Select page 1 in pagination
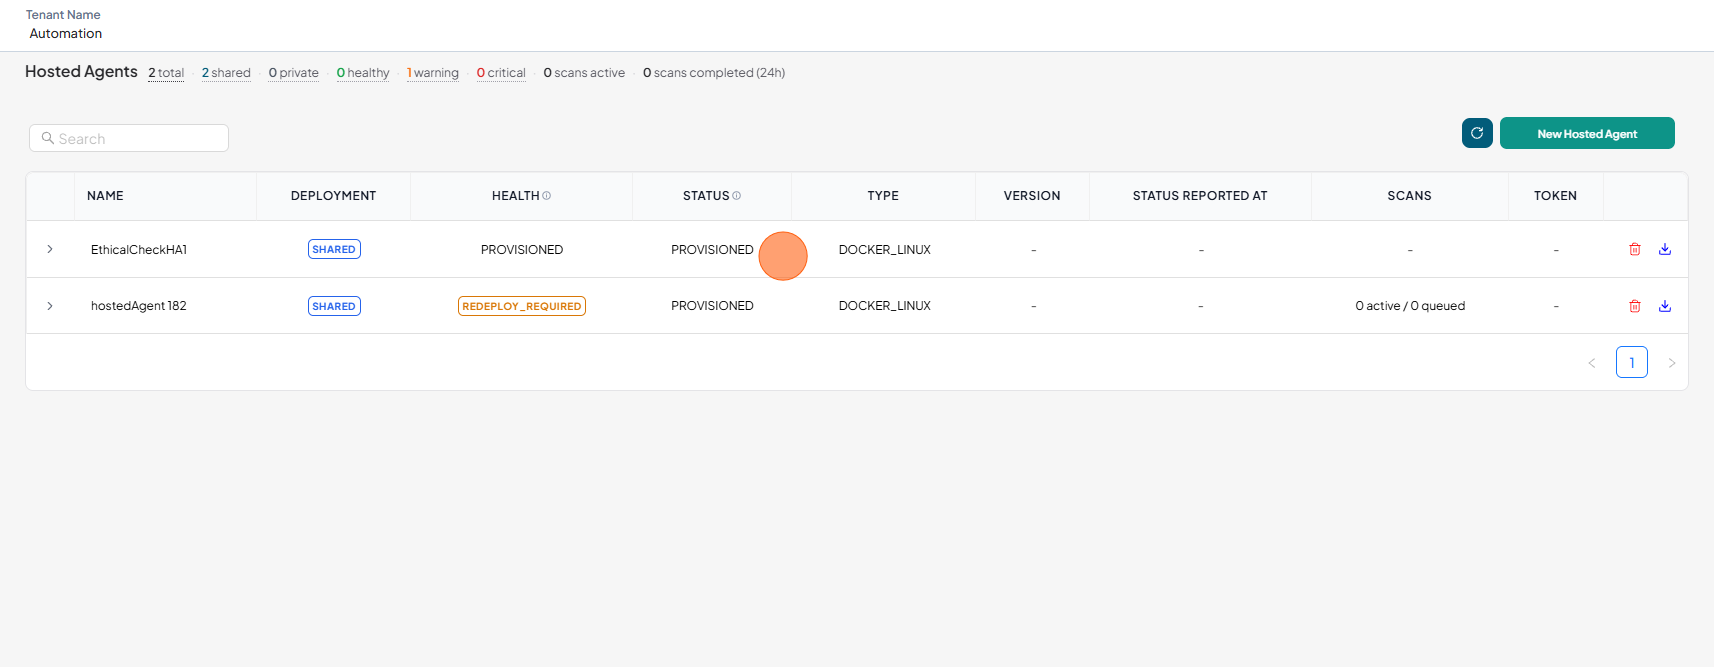 click(x=1632, y=362)
